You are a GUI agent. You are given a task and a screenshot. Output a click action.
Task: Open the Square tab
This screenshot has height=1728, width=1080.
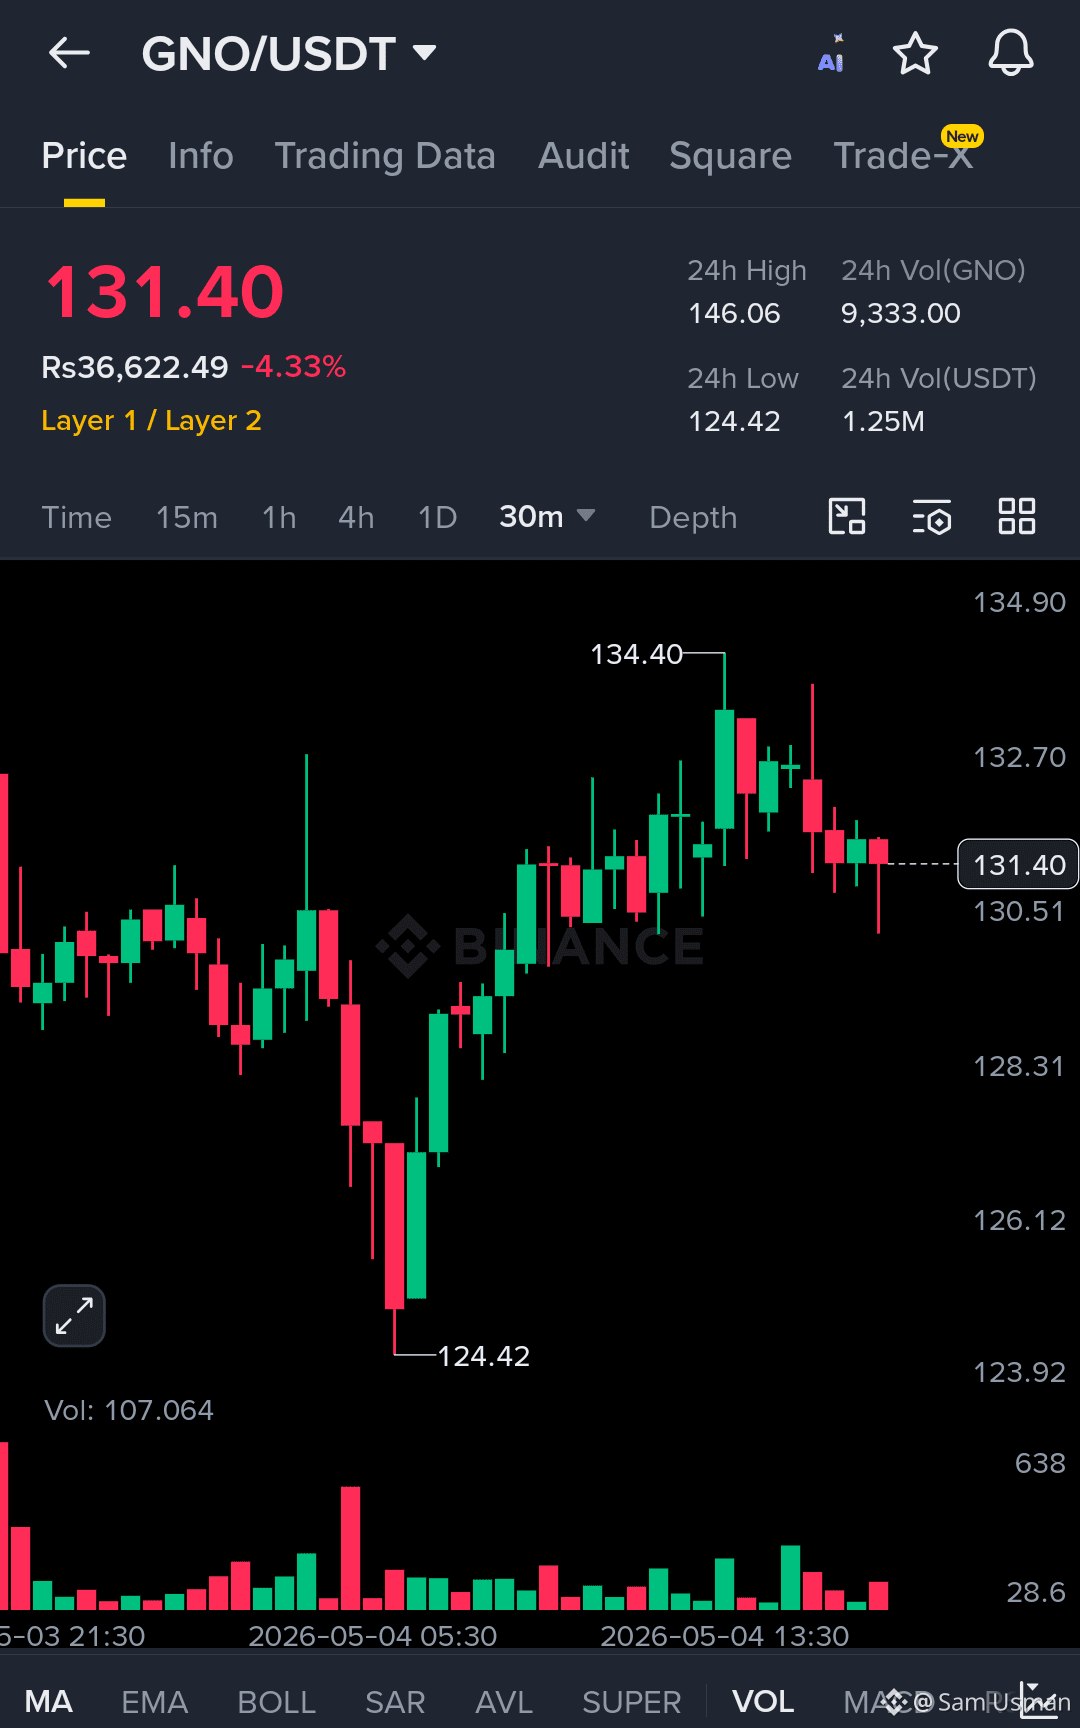[730, 156]
